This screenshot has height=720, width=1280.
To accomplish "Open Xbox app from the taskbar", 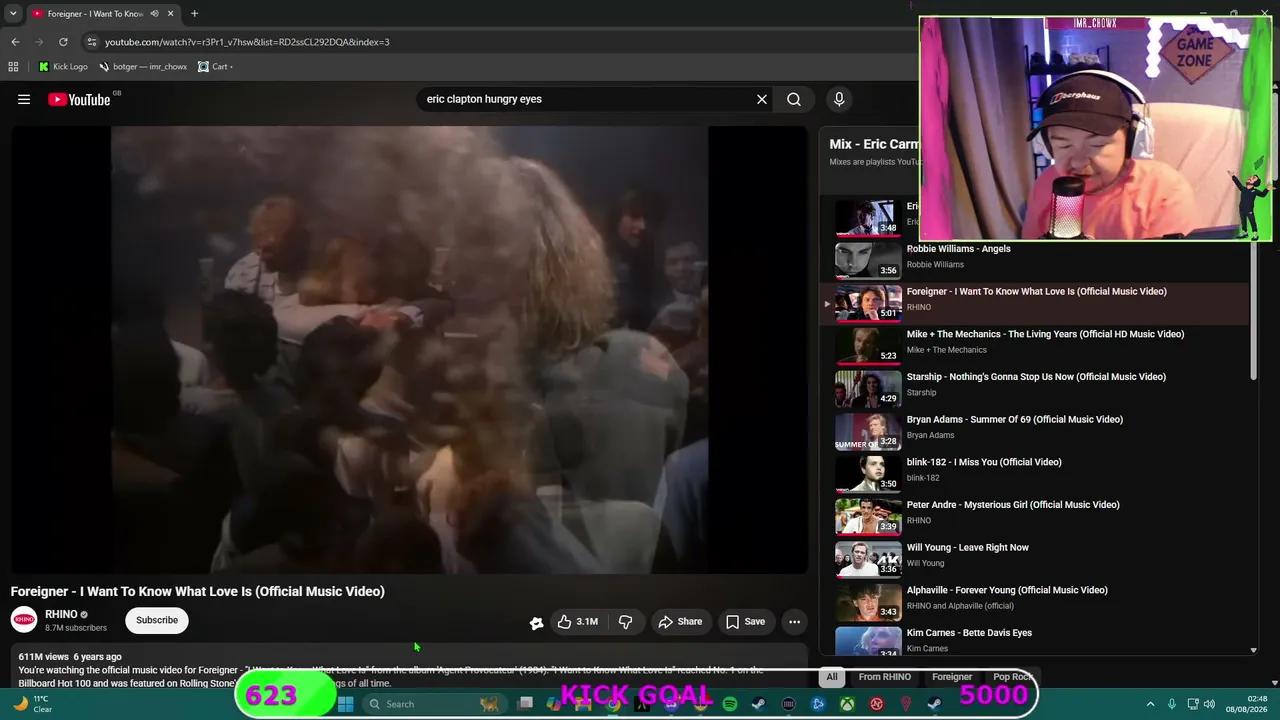I will (847, 704).
